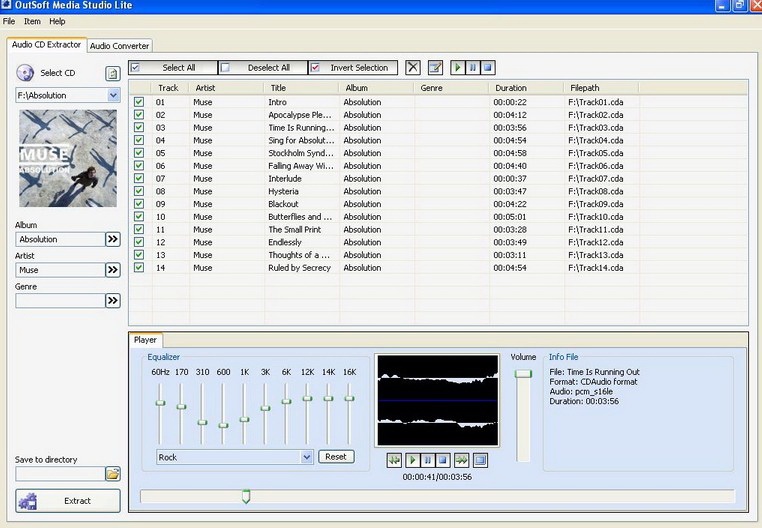The width and height of the screenshot is (762, 528).
Task: Click the refresh CD icon next to Select CD
Action: tap(112, 73)
